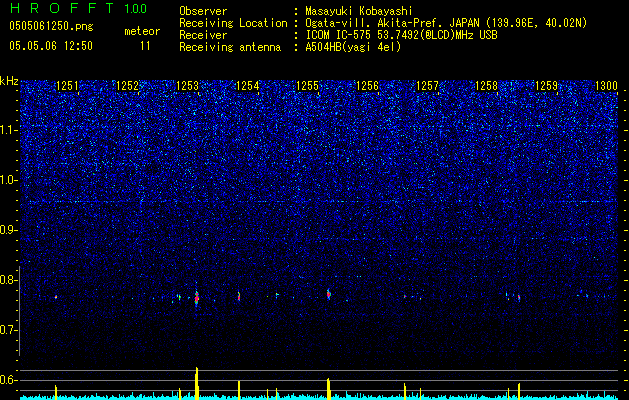Viewport: 629px width, 400px height.
Task: Click the Receiving antenna label
Action: tap(230, 47)
